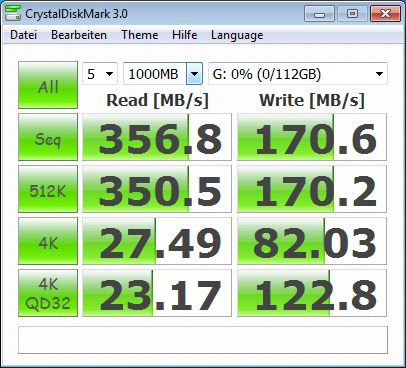The height and width of the screenshot is (368, 406).
Task: Start the 4K benchmark test
Action: point(48,241)
